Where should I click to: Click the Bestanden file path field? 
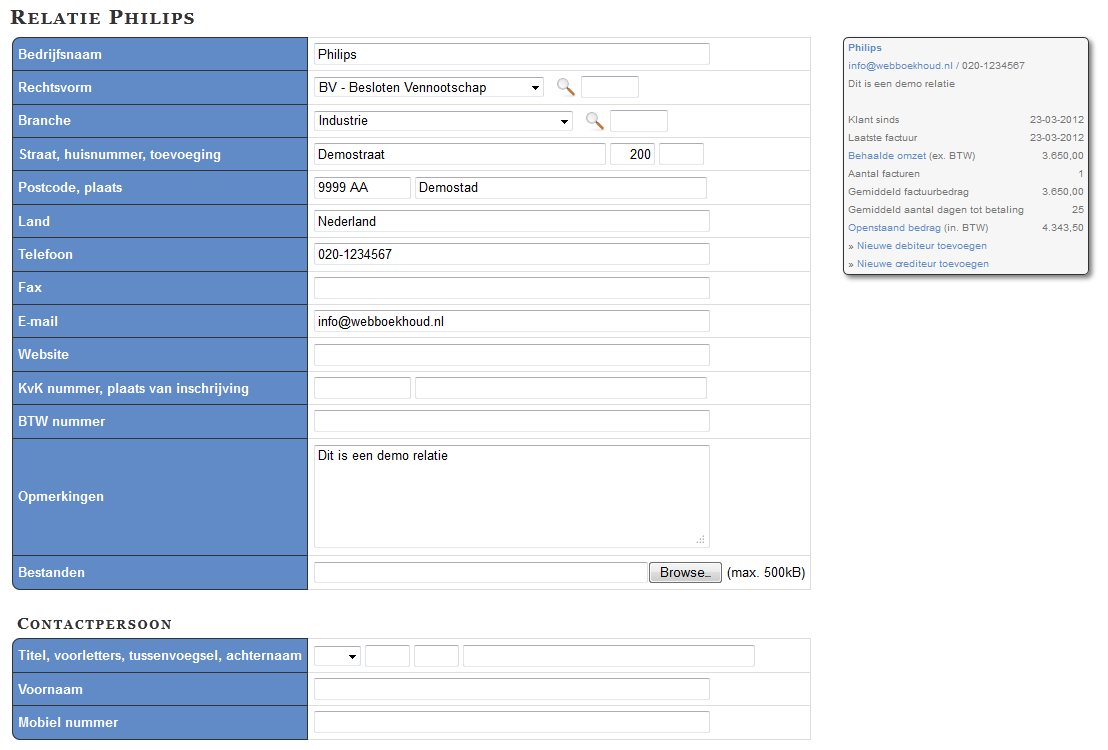coord(481,573)
